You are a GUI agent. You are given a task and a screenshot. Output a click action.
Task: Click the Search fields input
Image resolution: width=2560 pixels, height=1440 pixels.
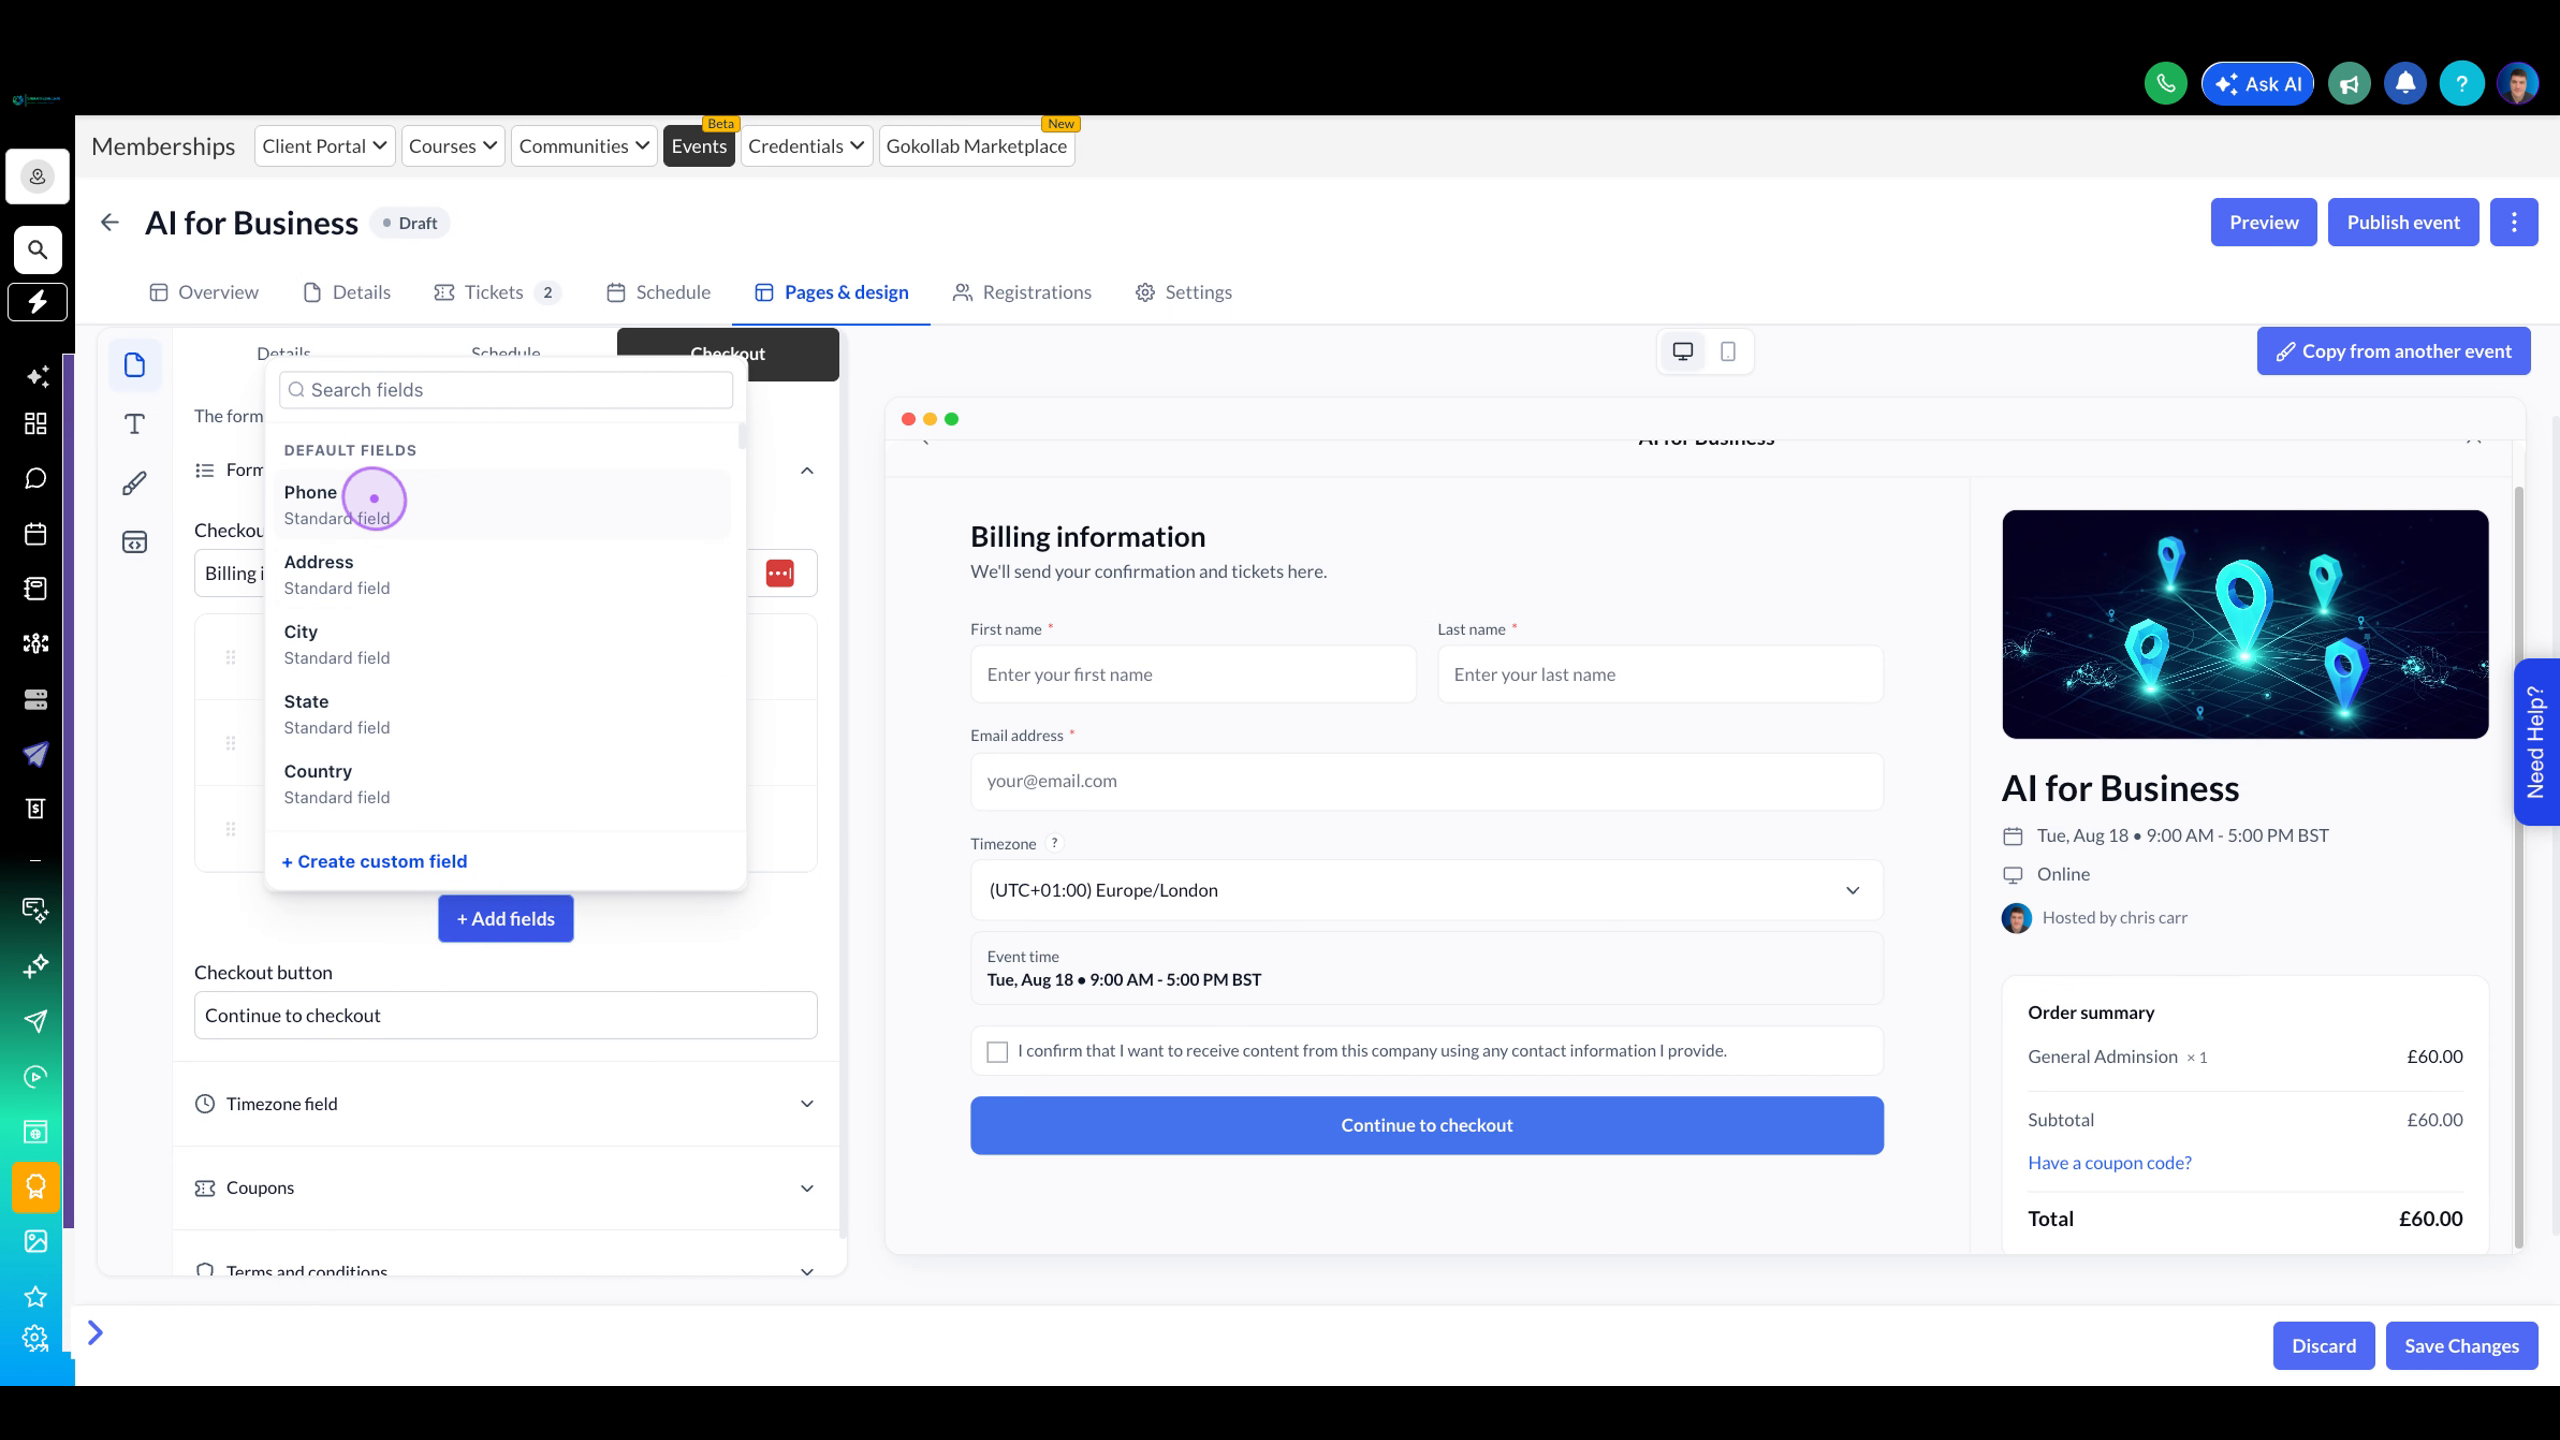pyautogui.click(x=506, y=390)
